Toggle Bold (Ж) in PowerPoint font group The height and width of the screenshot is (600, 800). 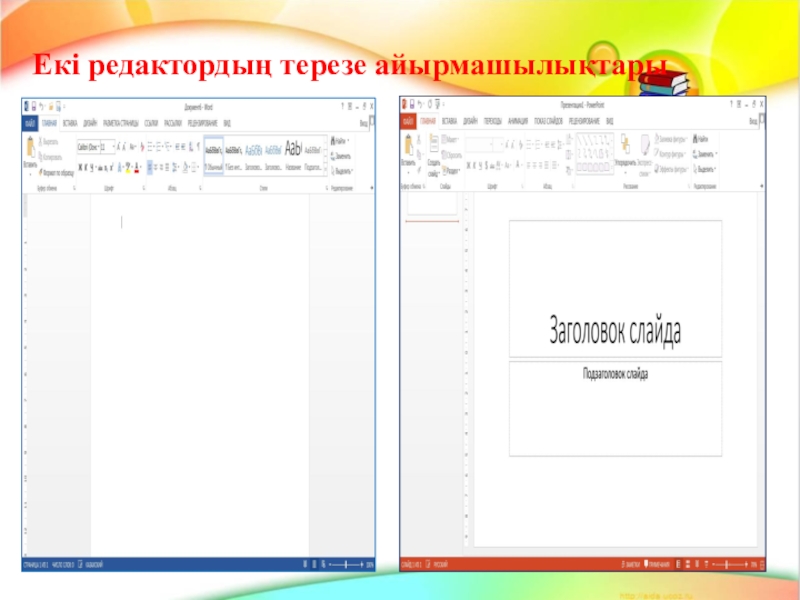[x=469, y=165]
